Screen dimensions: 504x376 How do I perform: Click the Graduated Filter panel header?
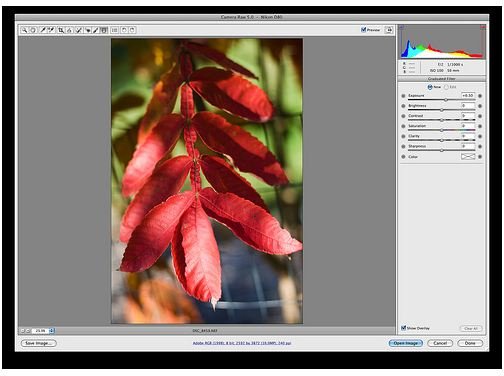[442, 79]
